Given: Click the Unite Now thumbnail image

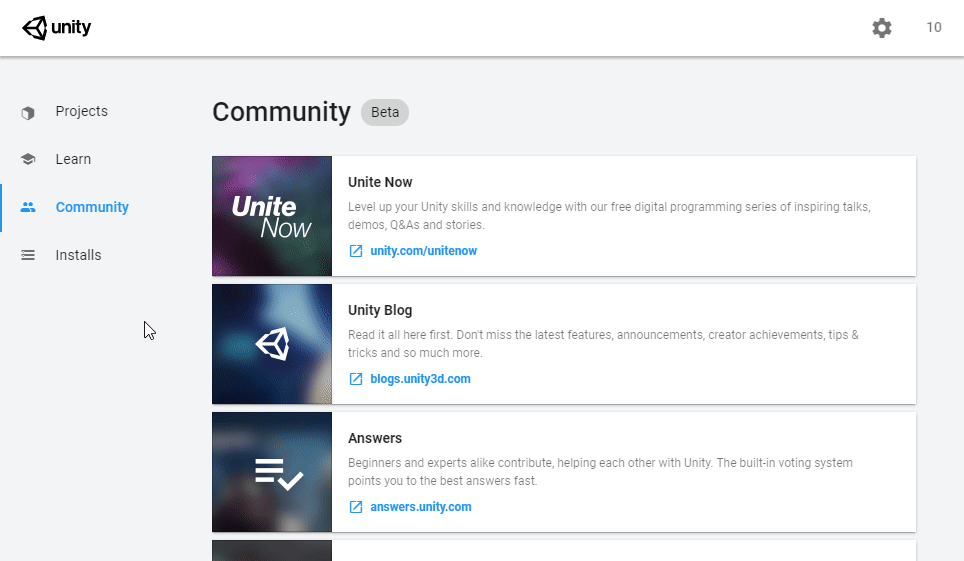Looking at the screenshot, I should coord(272,216).
